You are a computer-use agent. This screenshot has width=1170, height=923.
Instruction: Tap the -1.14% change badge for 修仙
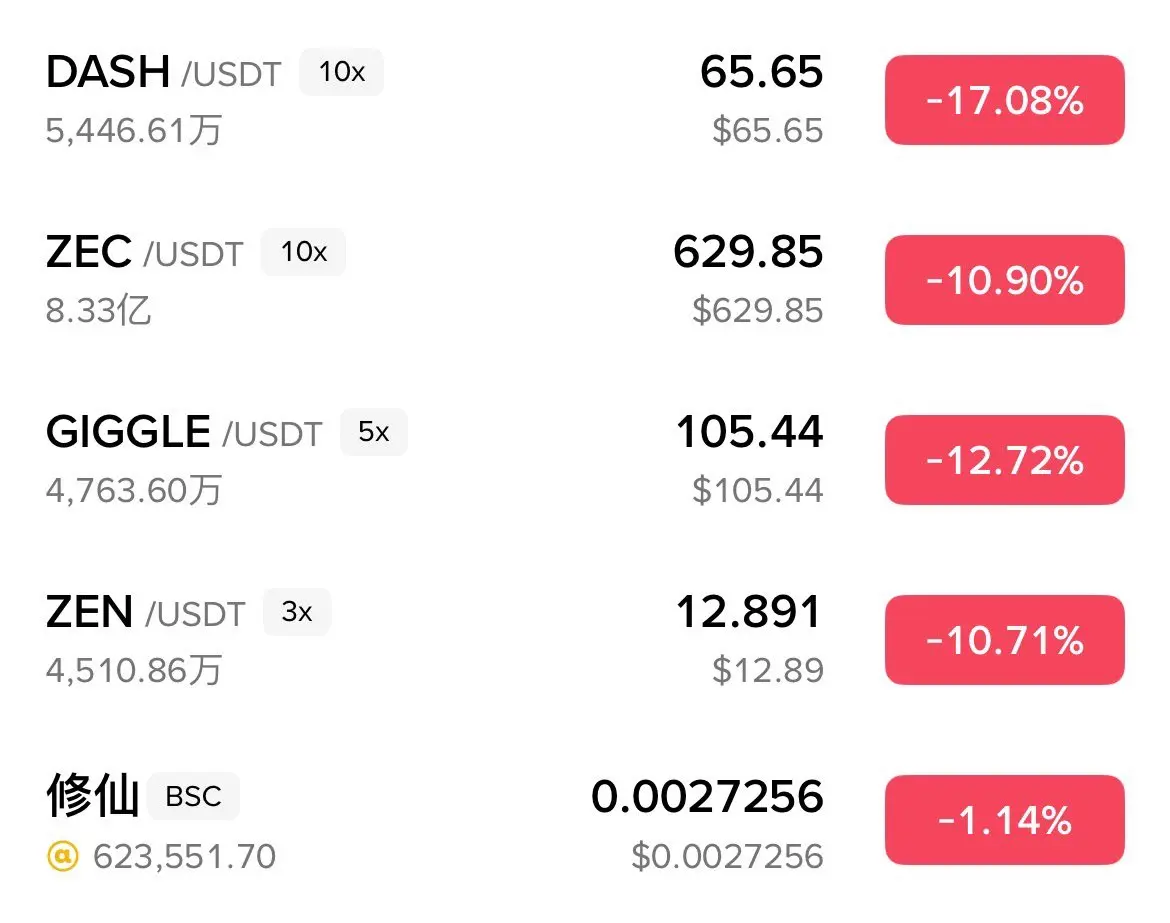1004,820
